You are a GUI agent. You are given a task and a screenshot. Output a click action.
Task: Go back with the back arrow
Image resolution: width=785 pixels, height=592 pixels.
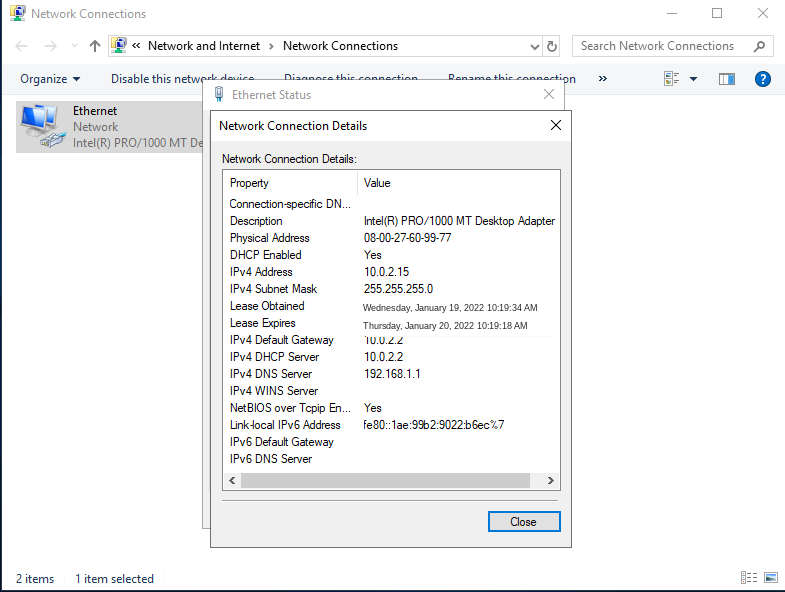coord(22,46)
